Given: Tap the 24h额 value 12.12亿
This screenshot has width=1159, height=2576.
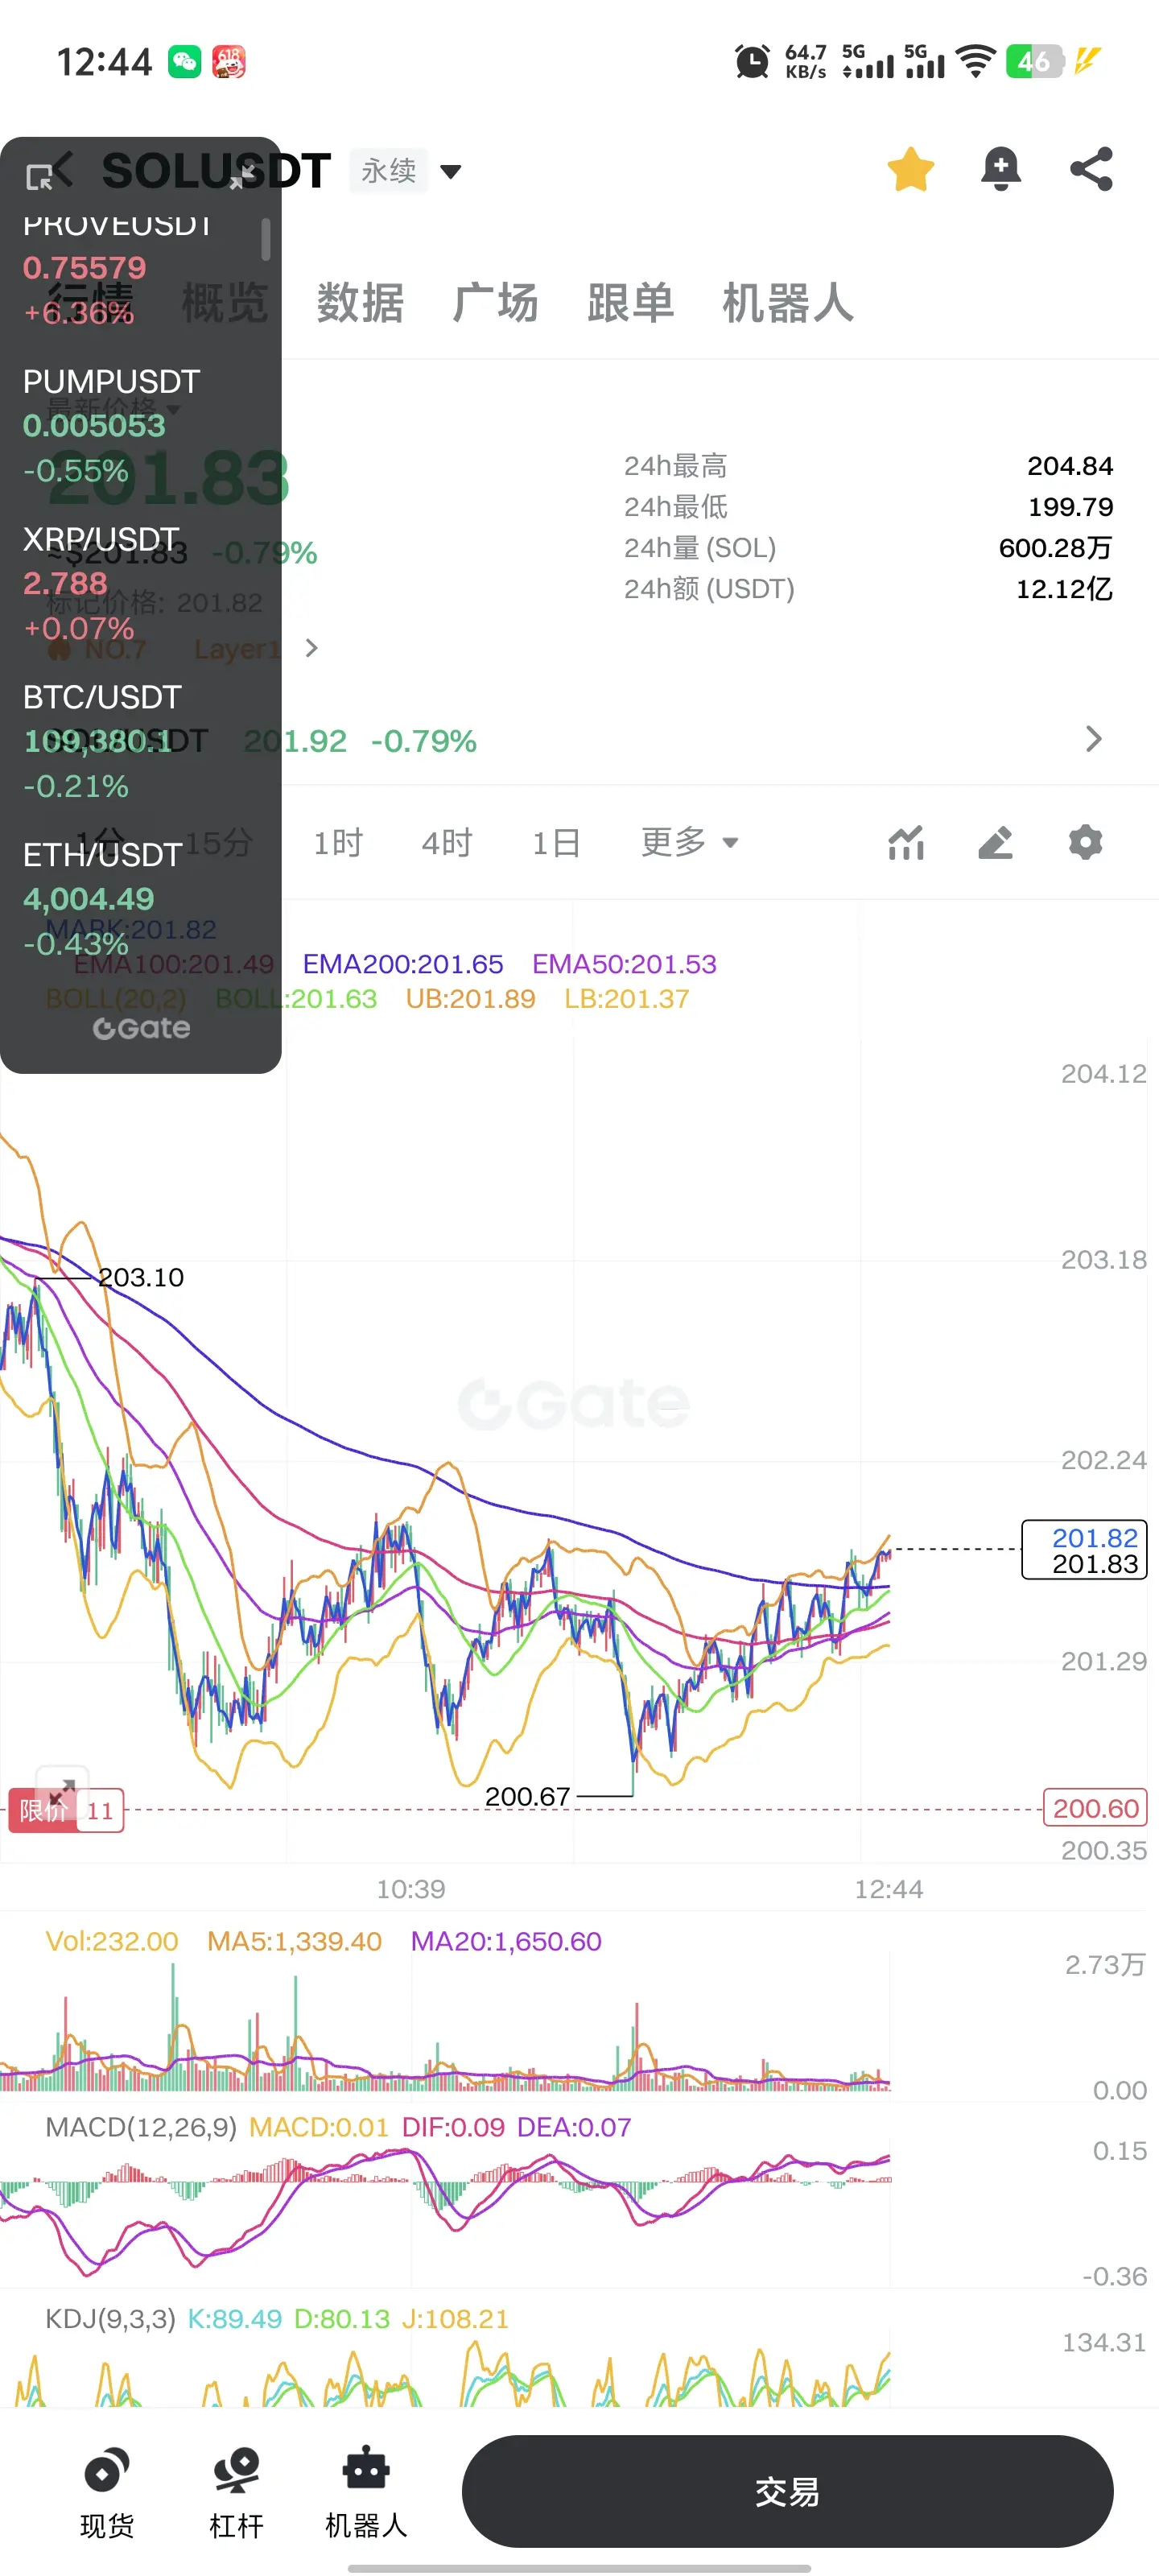Looking at the screenshot, I should coord(1064,589).
